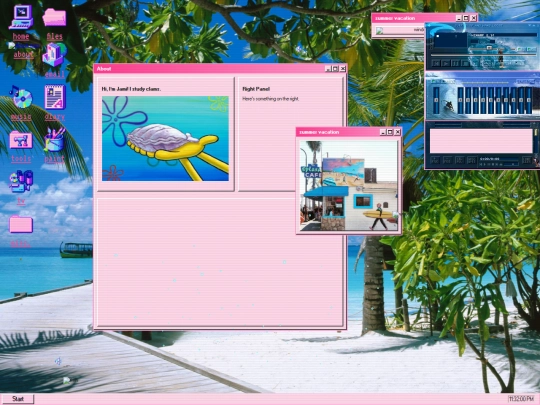Viewport: 540px width, 405px height.
Task: Click the equalizer preamp slider
Action: 436,100
